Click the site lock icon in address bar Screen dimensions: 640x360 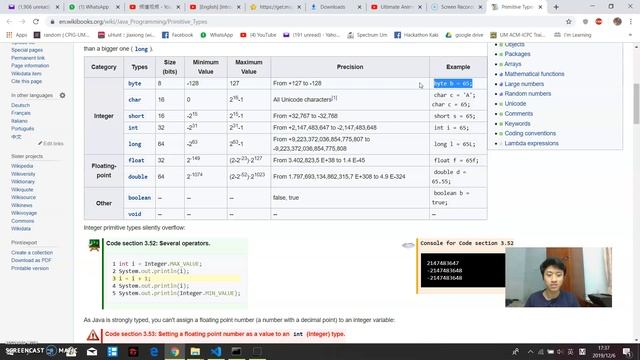point(52,22)
